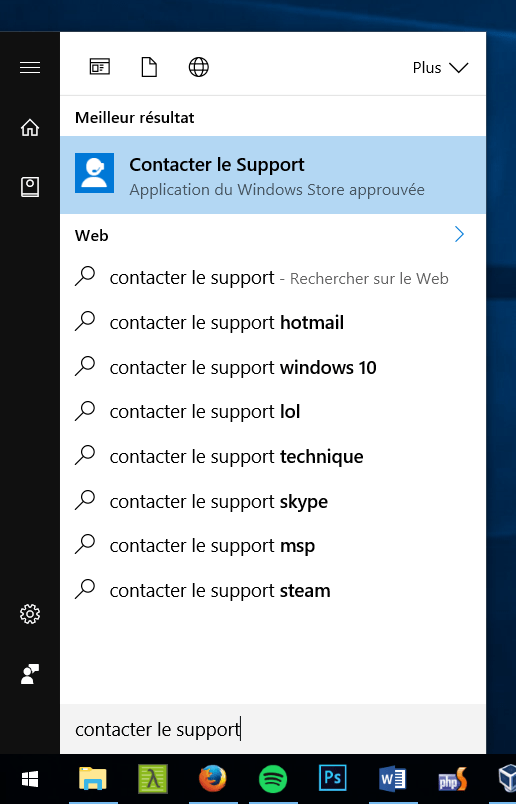Click the Feedback person icon

click(30, 674)
